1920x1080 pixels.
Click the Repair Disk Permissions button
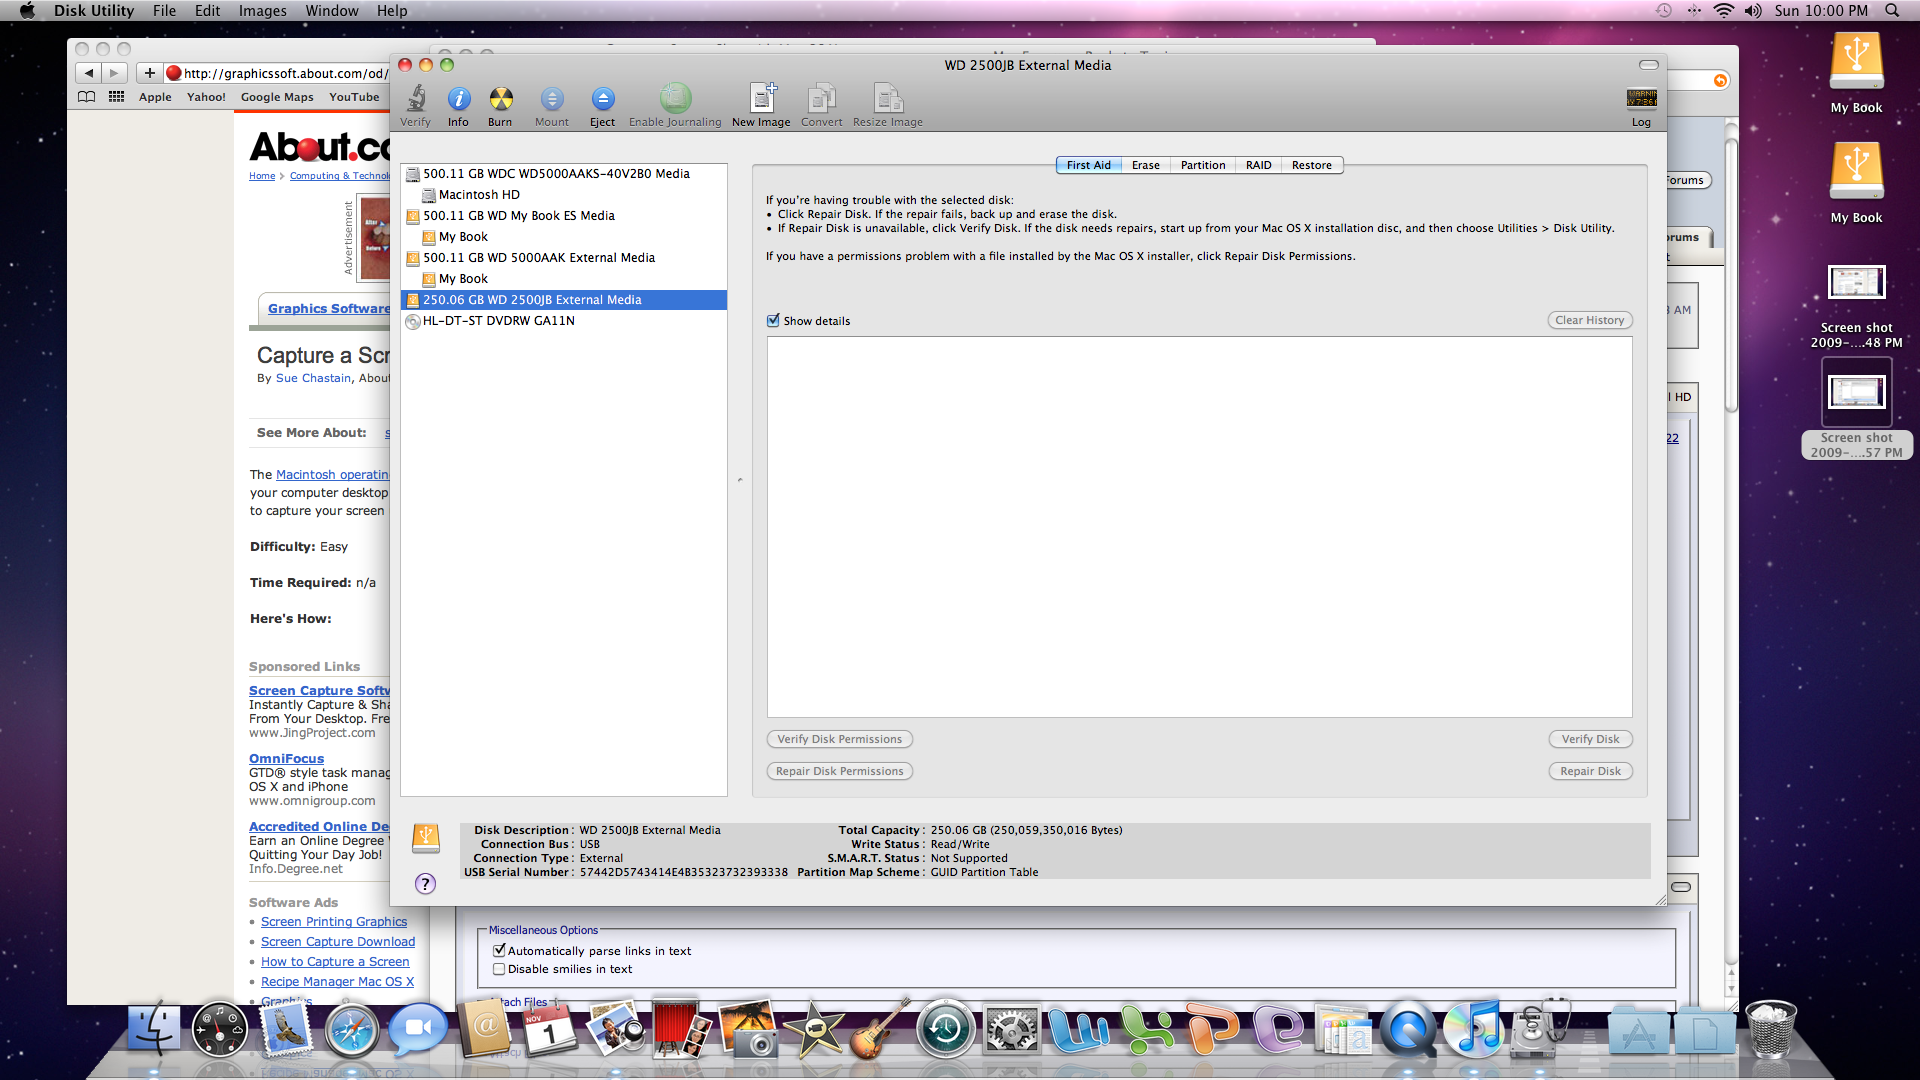[x=840, y=772]
